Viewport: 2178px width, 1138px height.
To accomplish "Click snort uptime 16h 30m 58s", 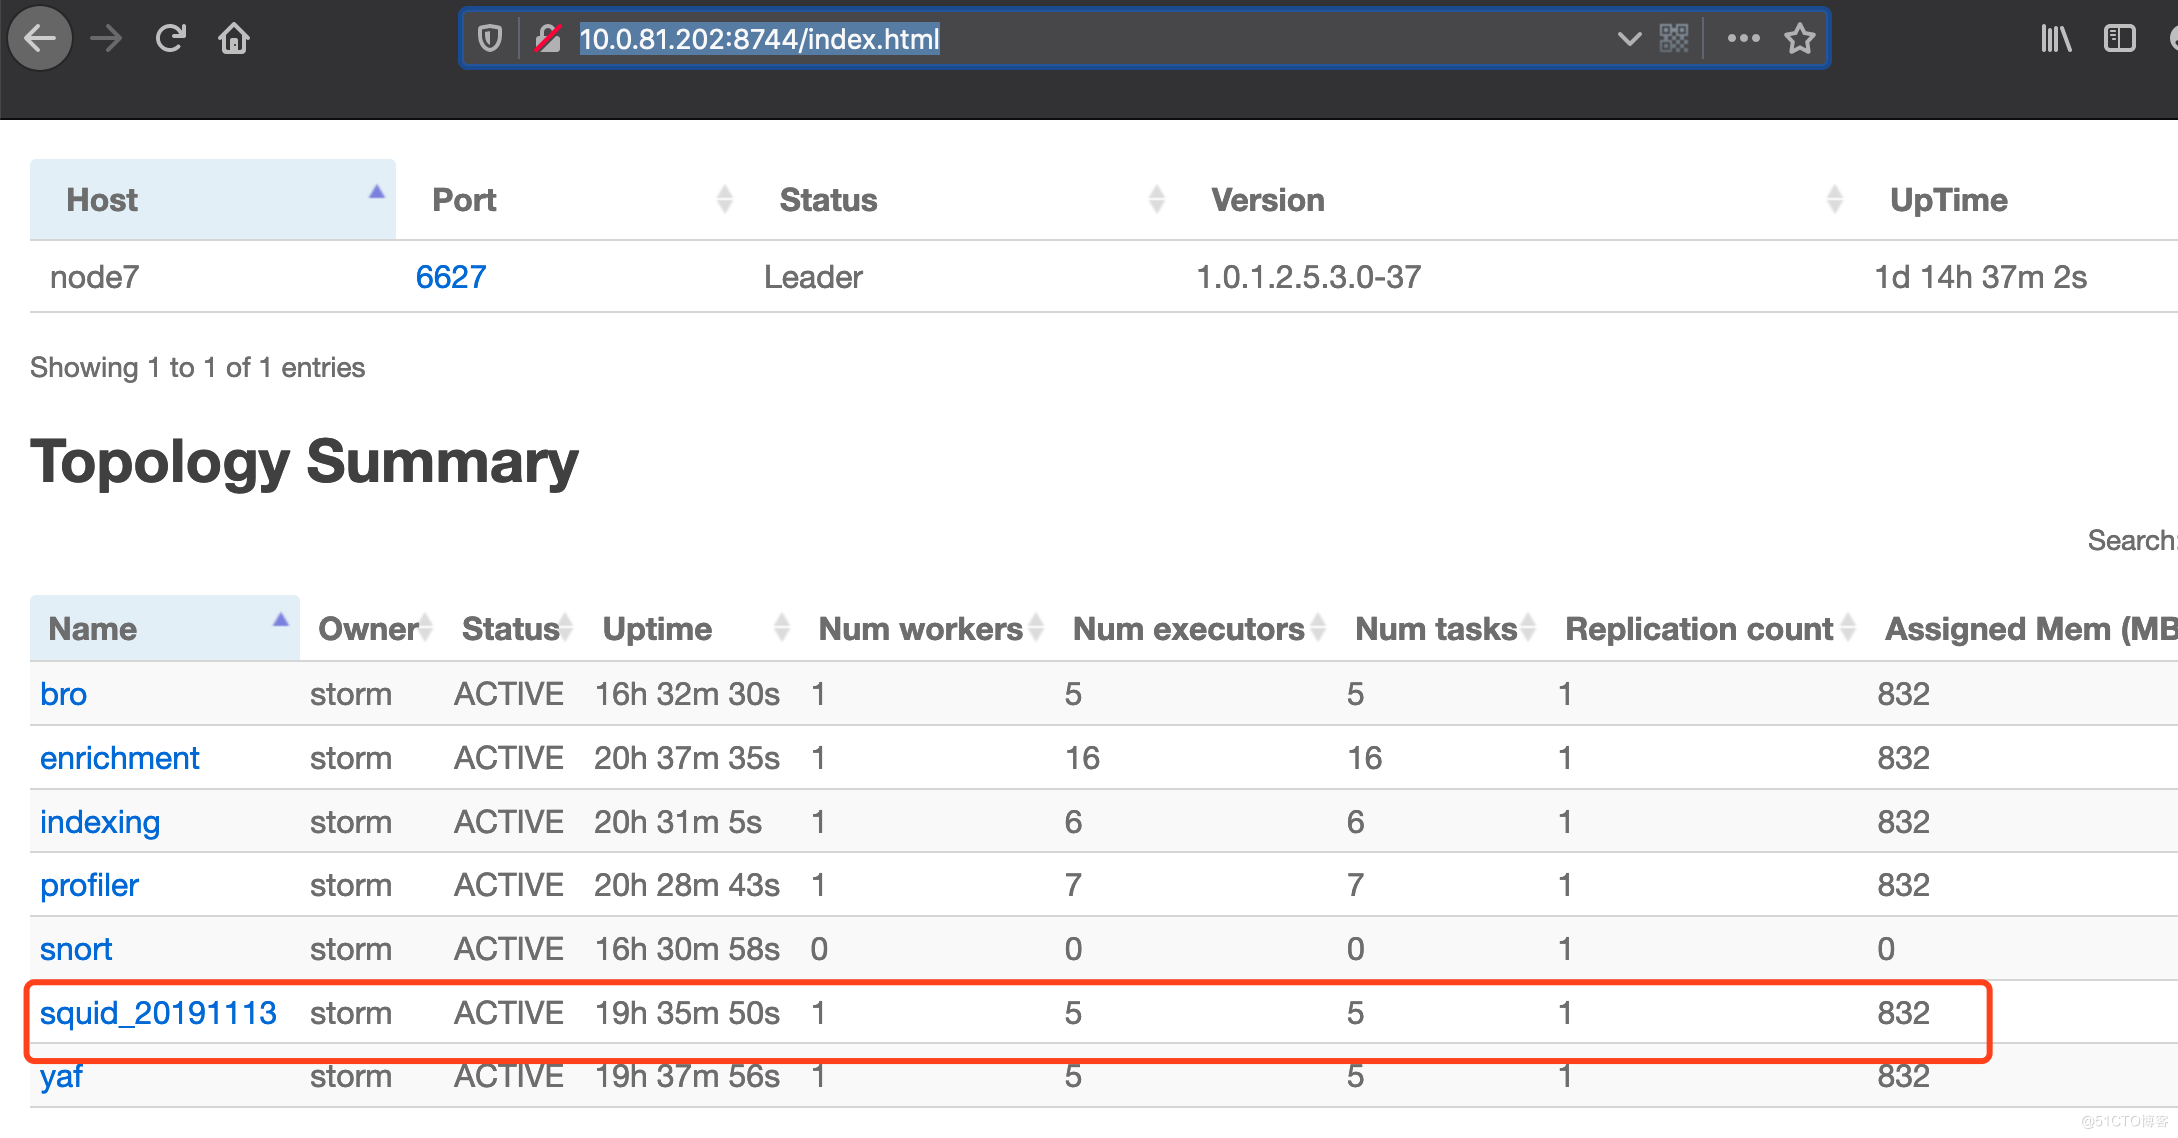I will [x=687, y=949].
